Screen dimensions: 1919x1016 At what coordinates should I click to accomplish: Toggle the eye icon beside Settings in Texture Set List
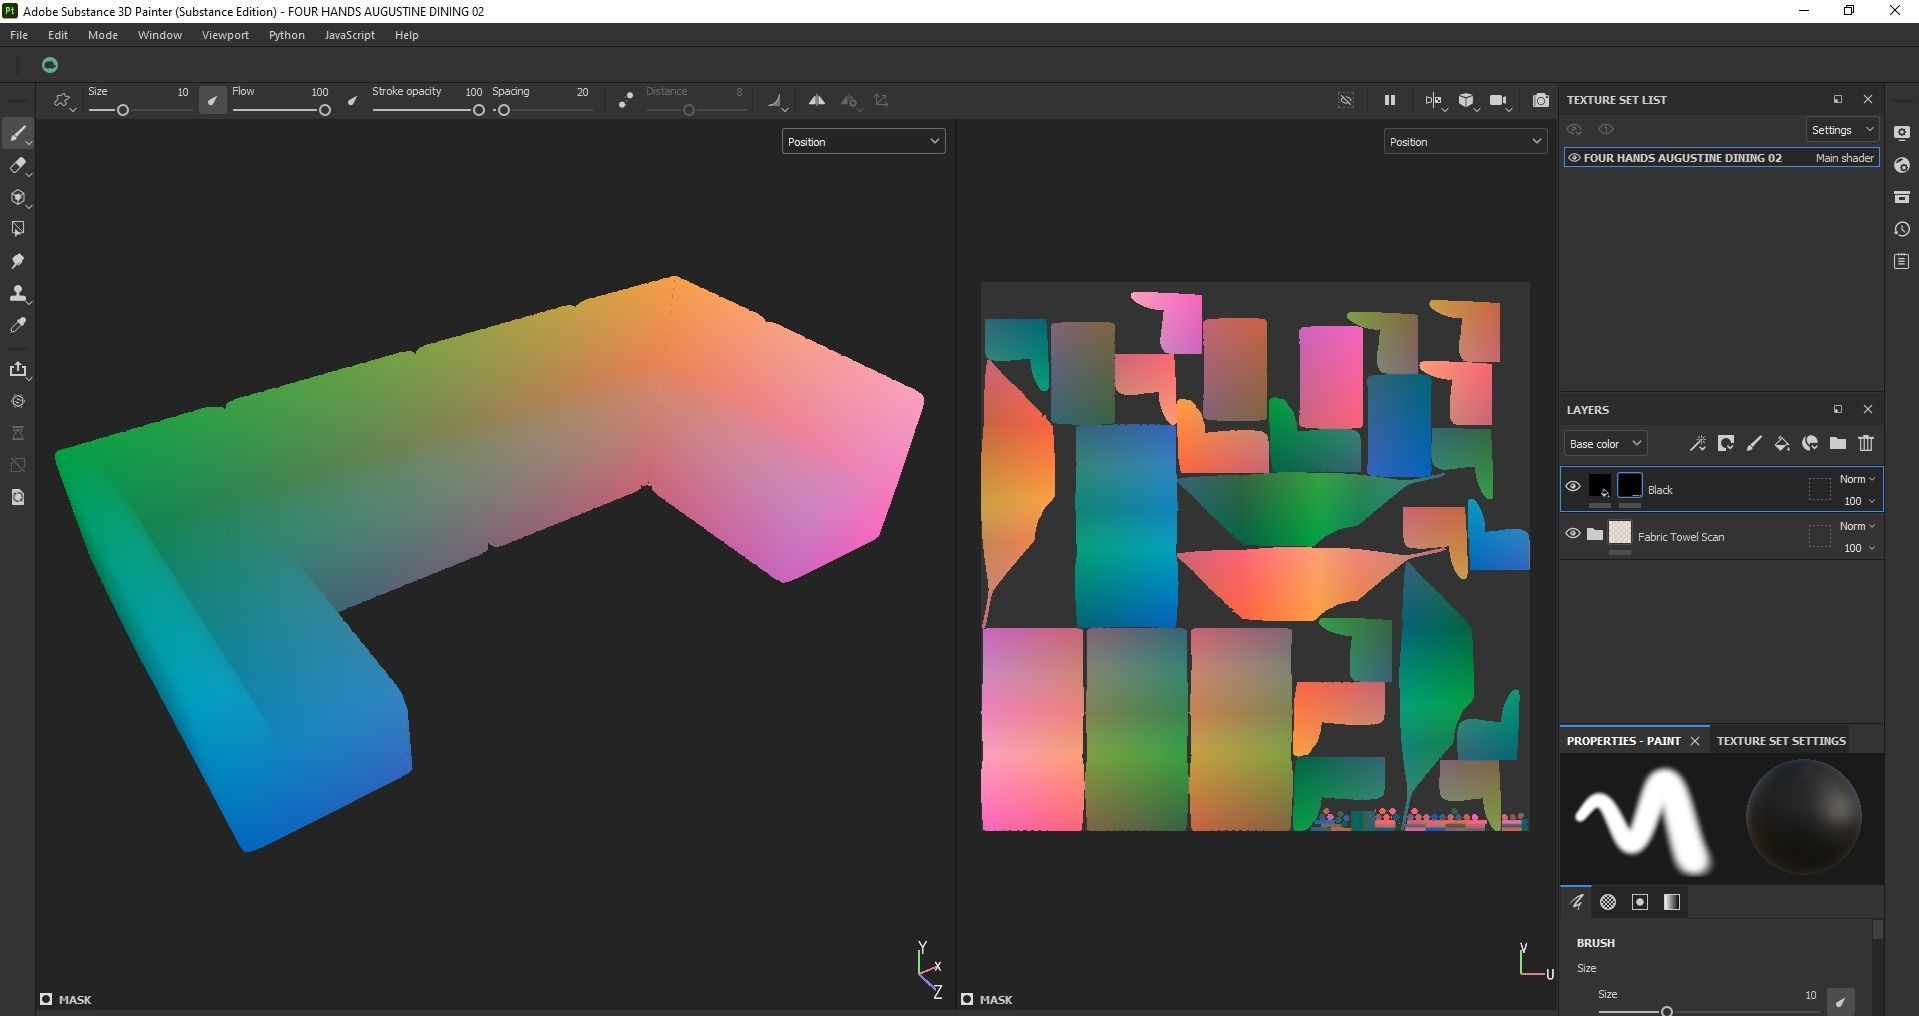tap(1606, 130)
